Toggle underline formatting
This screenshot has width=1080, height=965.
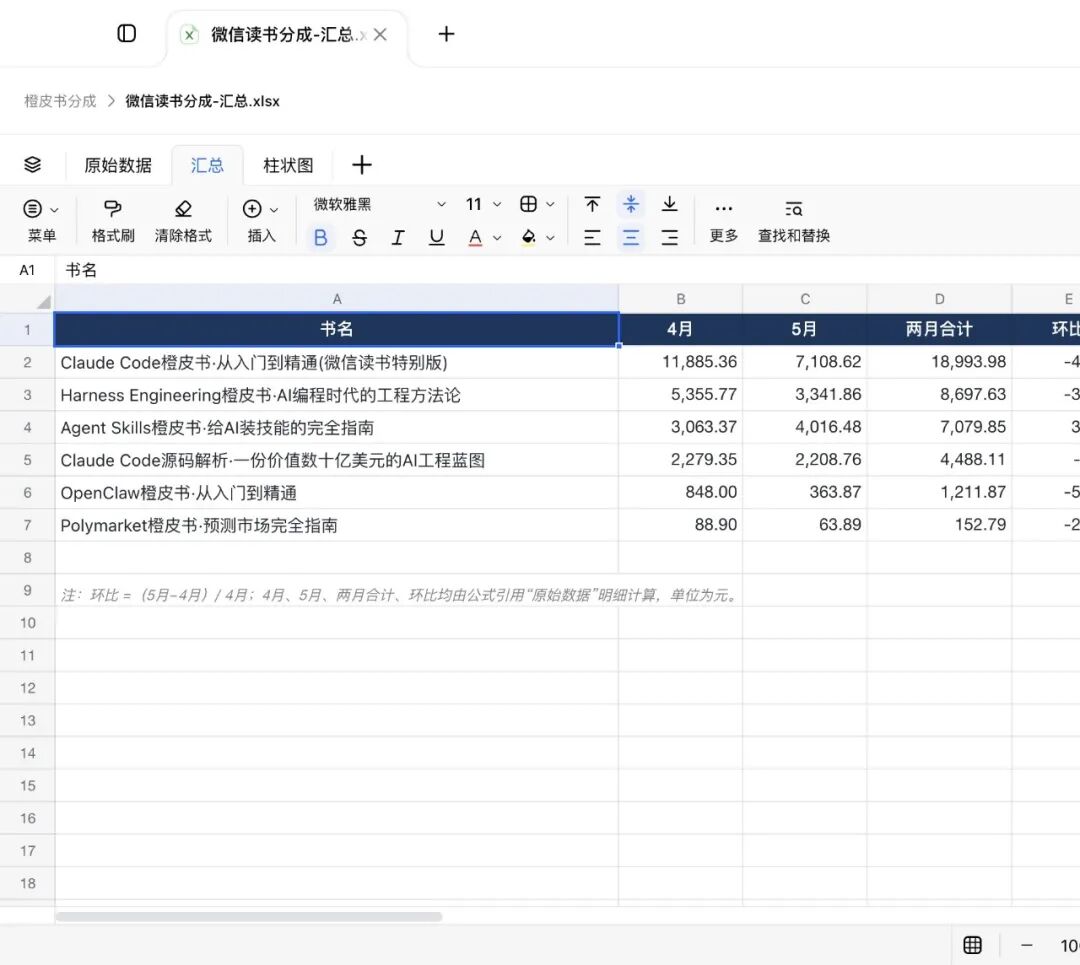coord(436,238)
